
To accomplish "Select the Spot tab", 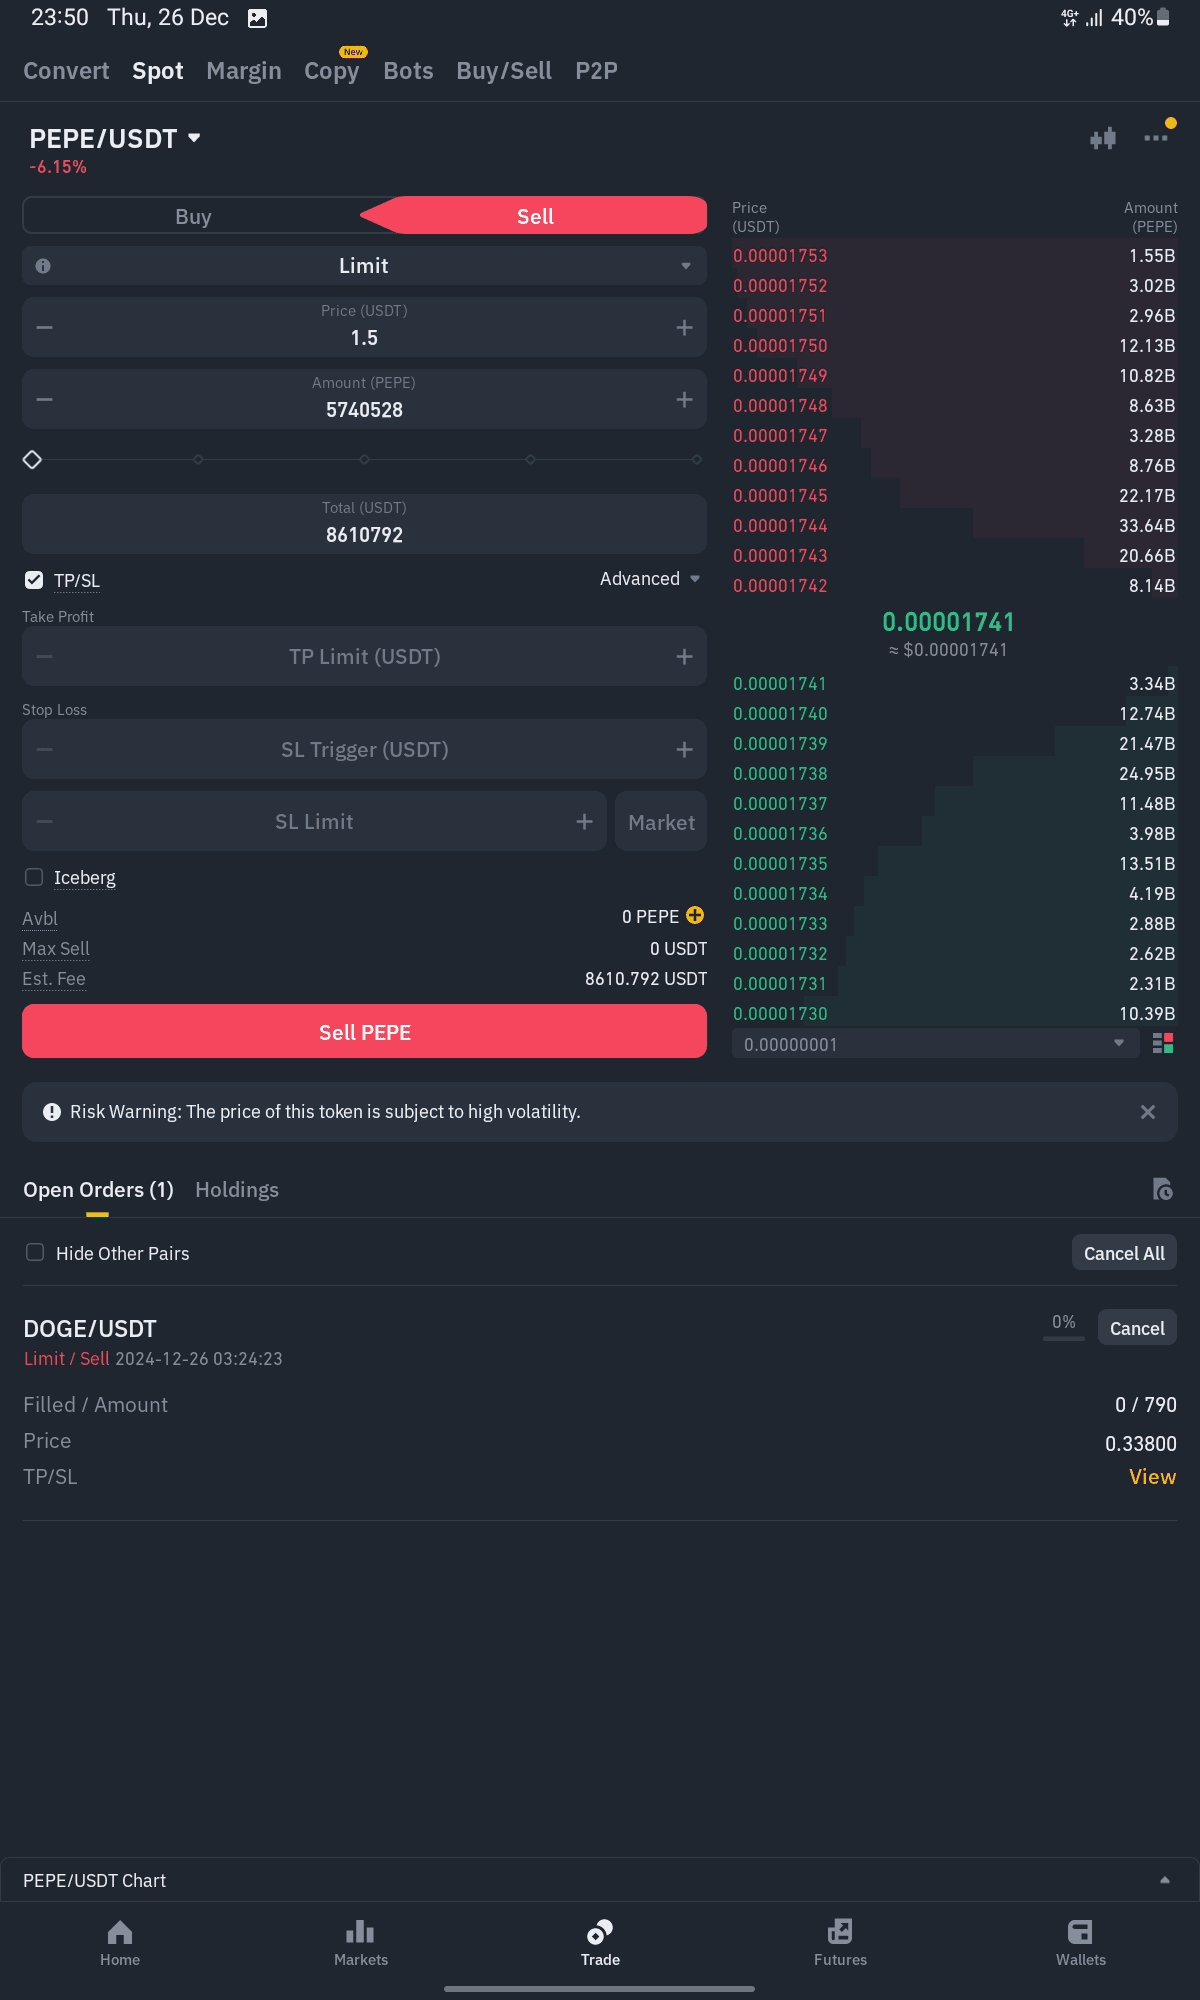I will point(158,71).
